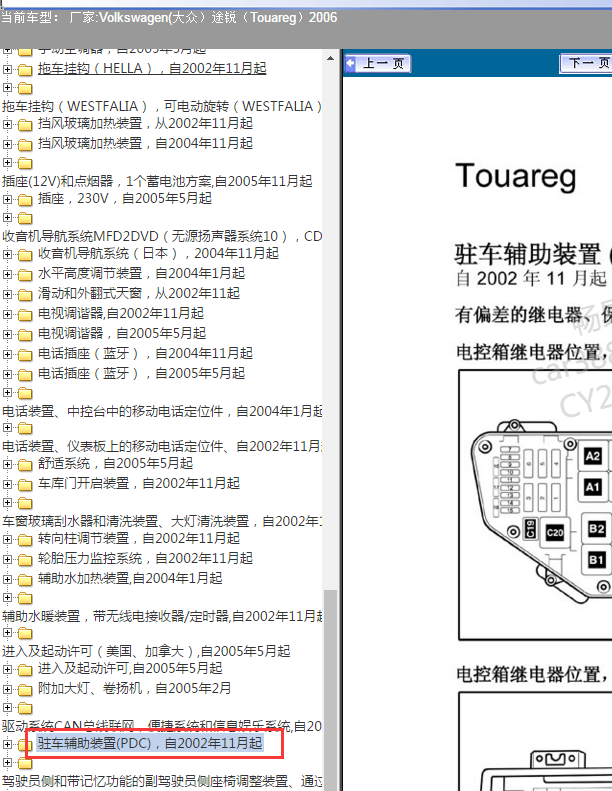Click folder icon beside 车库门开启装置

pos(25,485)
